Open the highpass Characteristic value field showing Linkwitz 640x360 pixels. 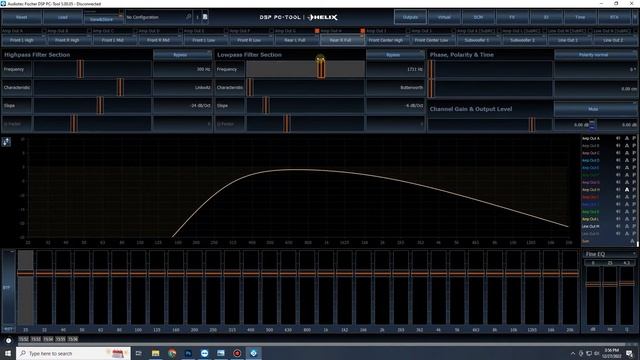click(x=182, y=88)
